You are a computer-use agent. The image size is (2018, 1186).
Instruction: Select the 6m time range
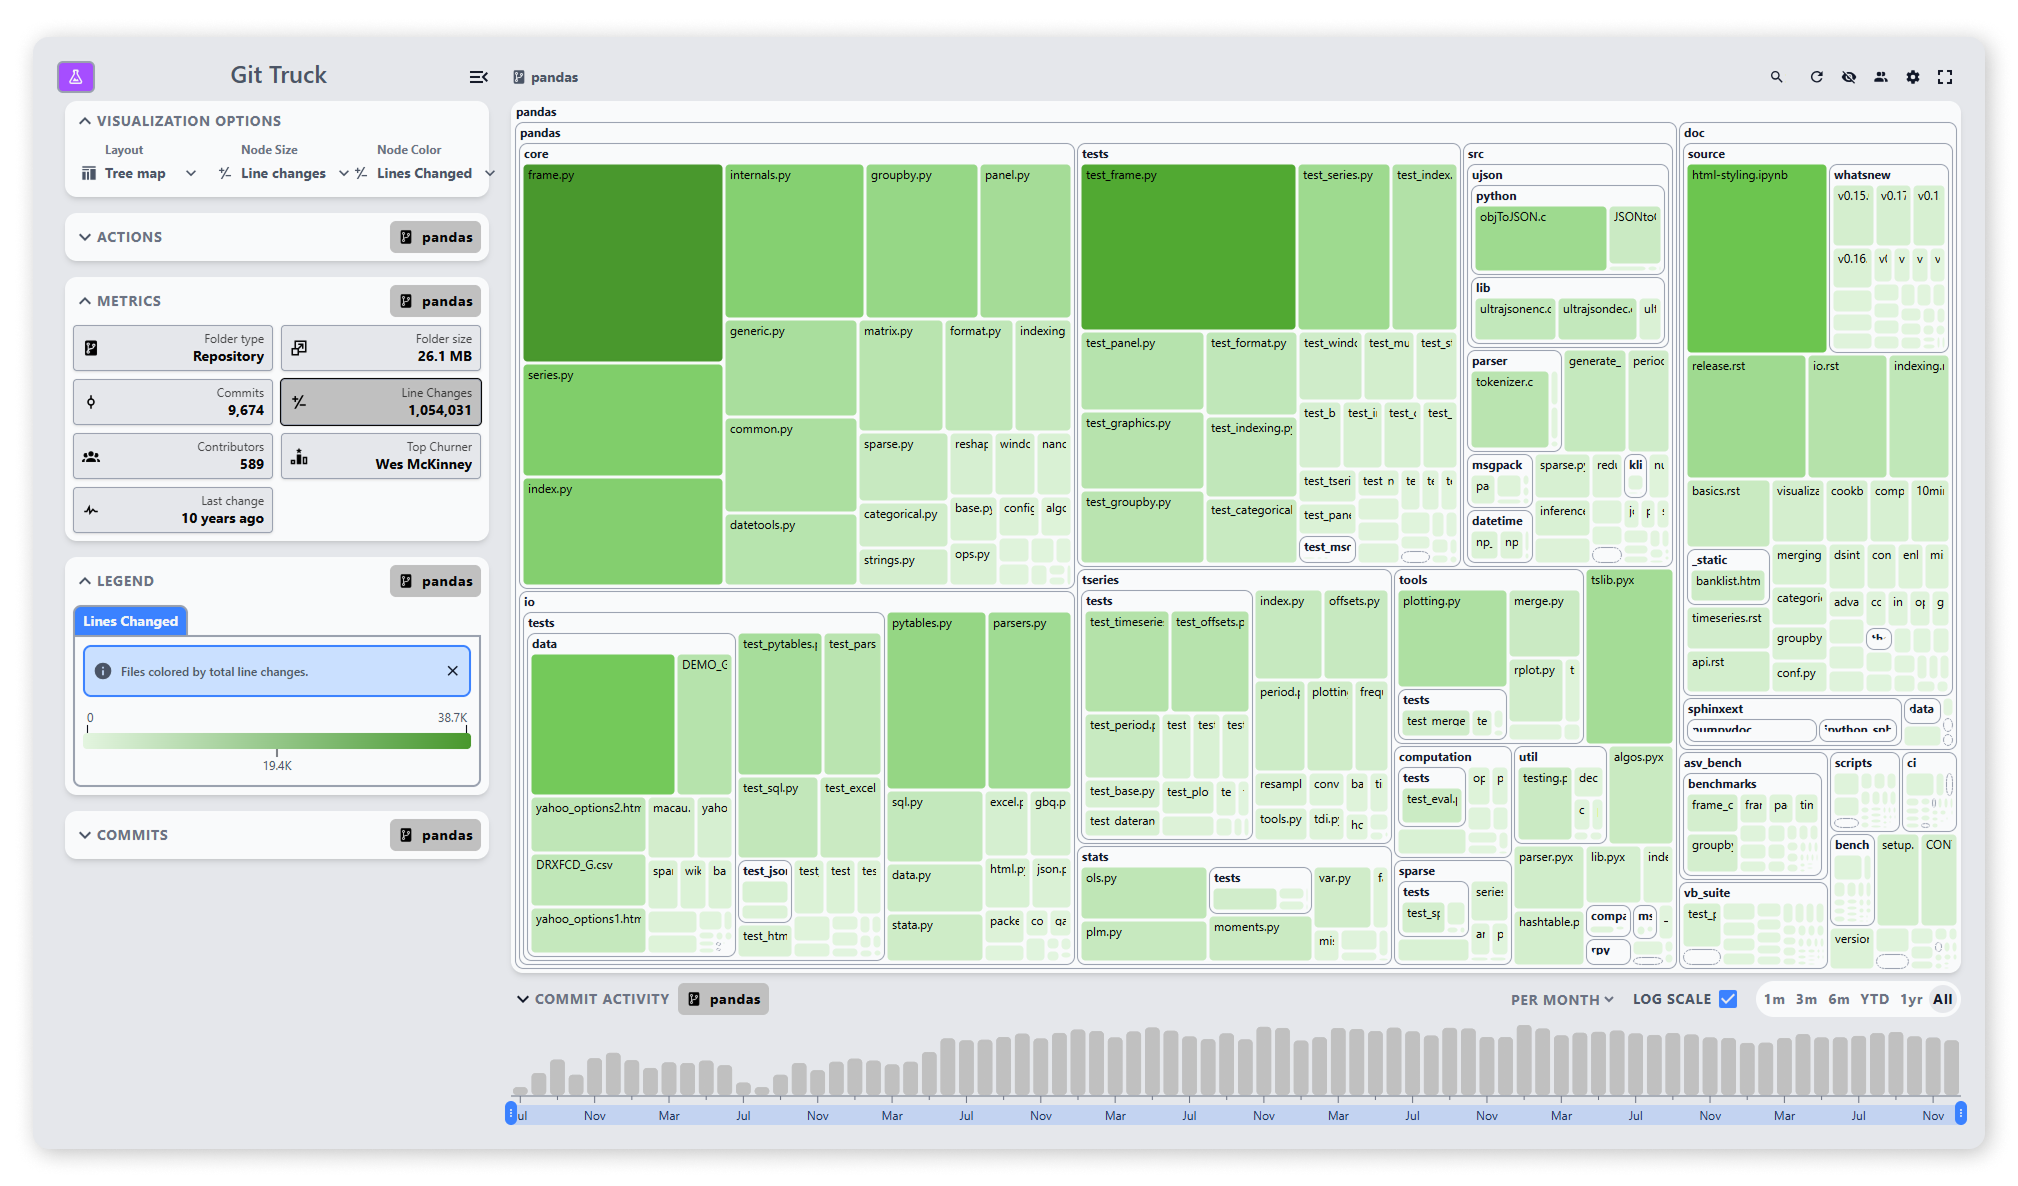pyautogui.click(x=1839, y=999)
